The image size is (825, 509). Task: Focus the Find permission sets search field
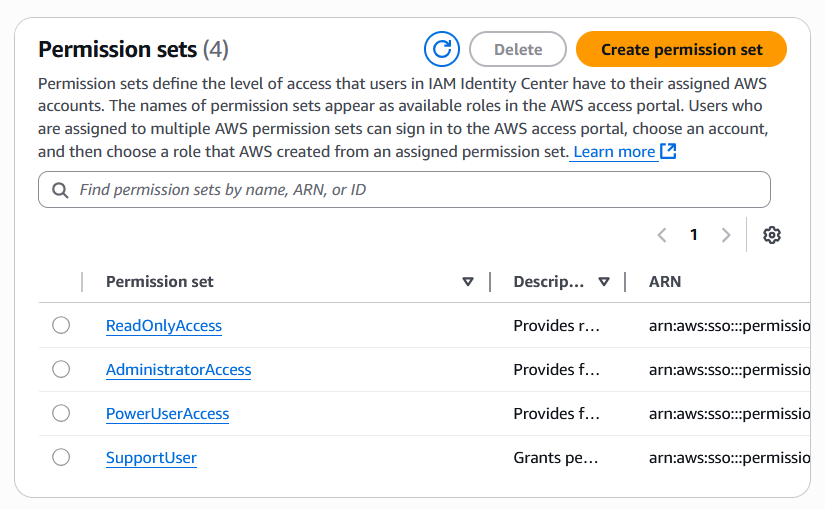tap(404, 189)
